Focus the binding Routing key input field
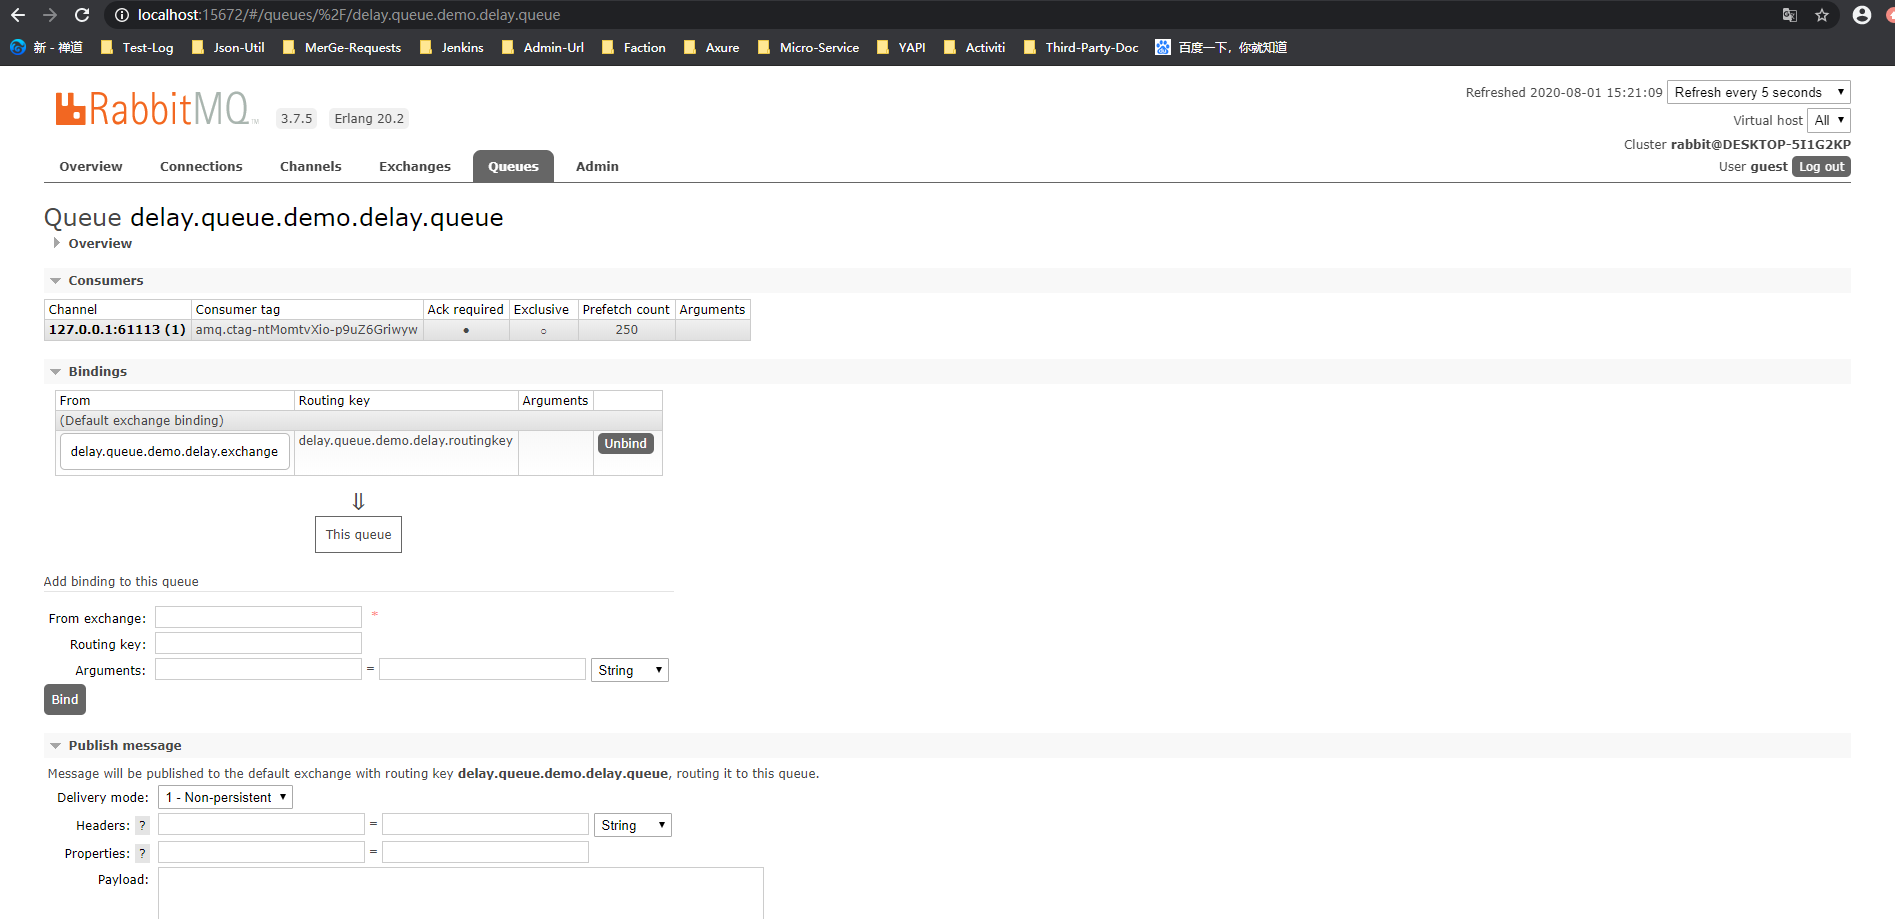 [258, 643]
